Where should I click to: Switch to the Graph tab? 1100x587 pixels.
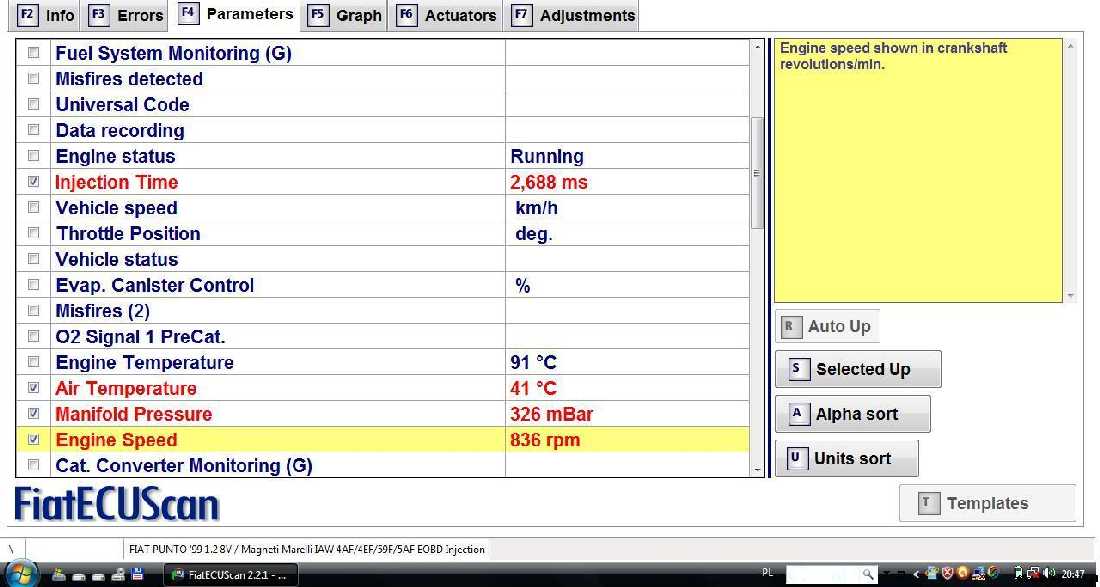pos(346,15)
